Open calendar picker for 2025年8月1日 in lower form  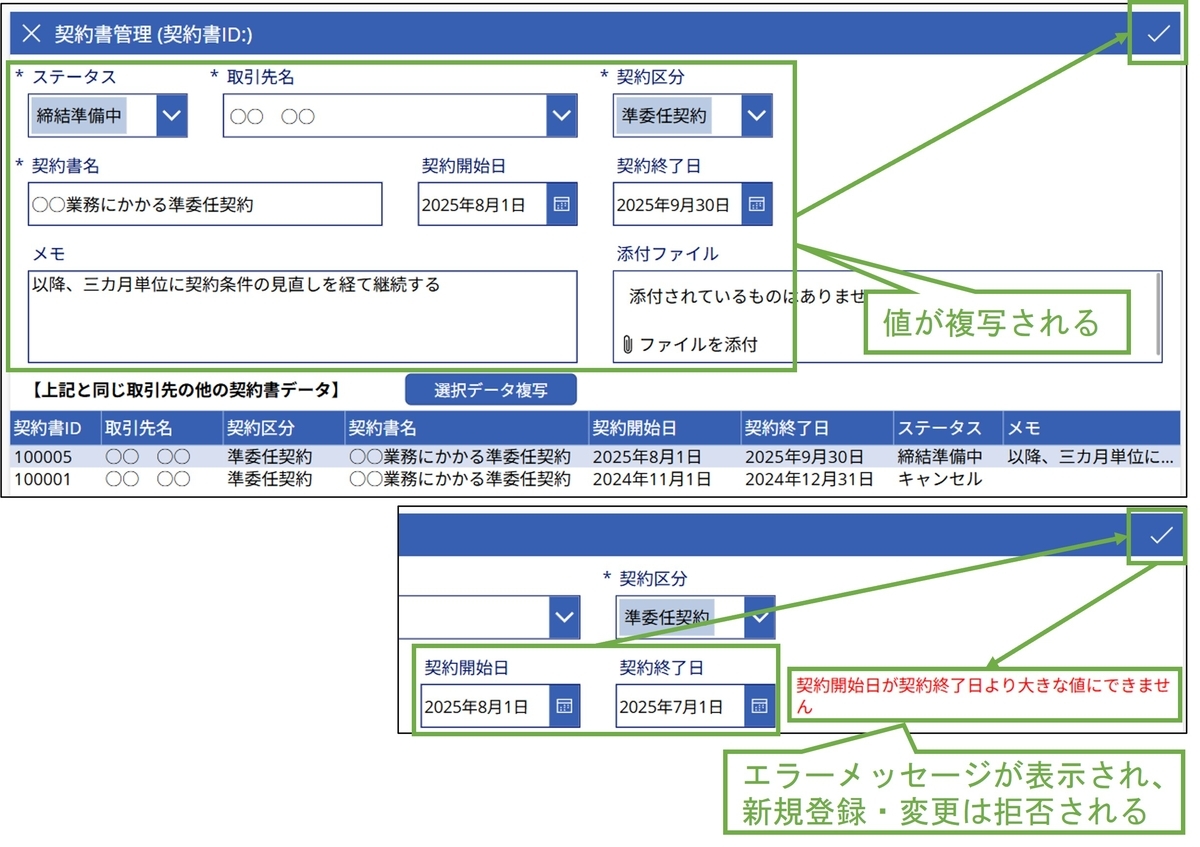click(x=564, y=706)
